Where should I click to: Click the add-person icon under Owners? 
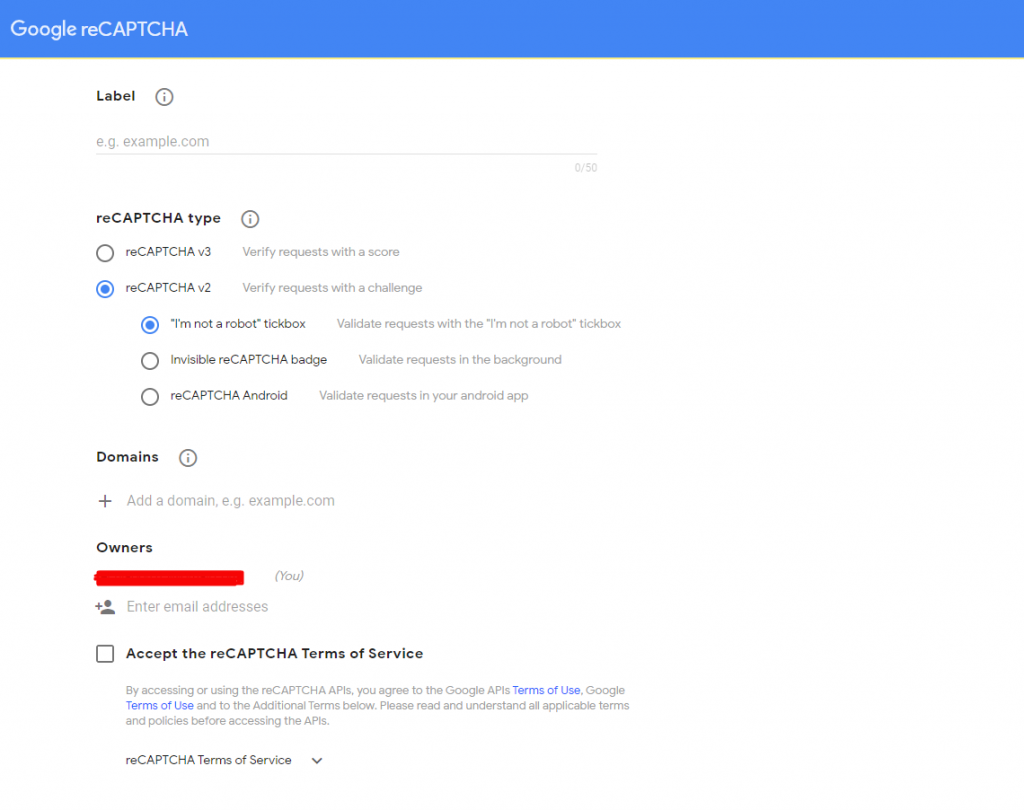pos(105,607)
